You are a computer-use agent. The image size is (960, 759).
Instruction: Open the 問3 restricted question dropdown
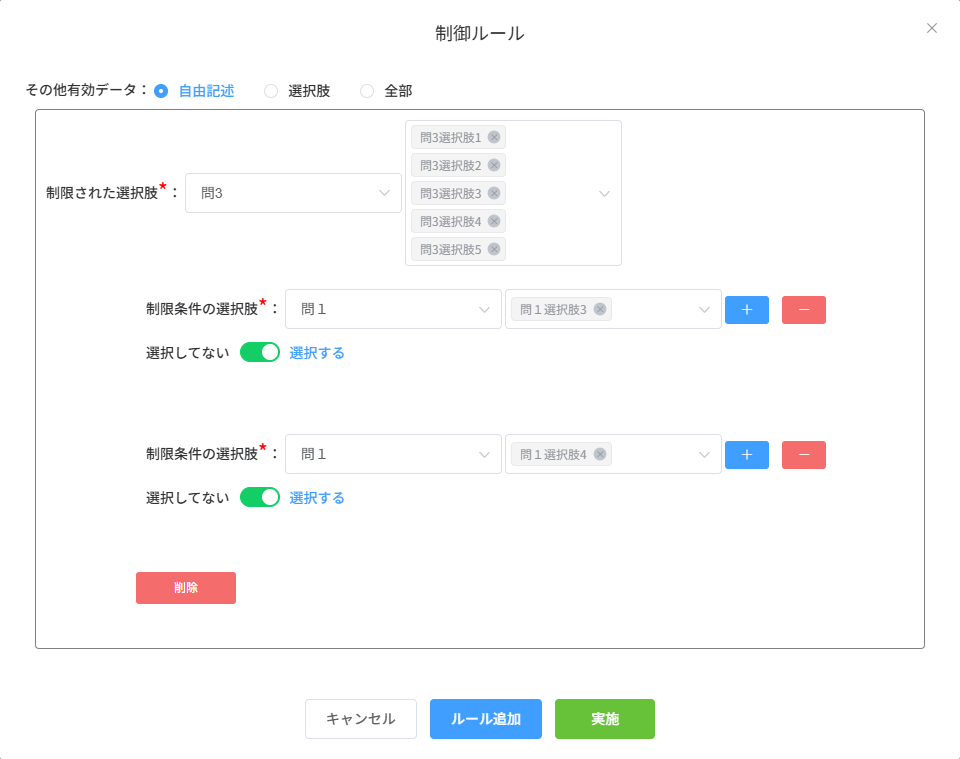point(293,193)
